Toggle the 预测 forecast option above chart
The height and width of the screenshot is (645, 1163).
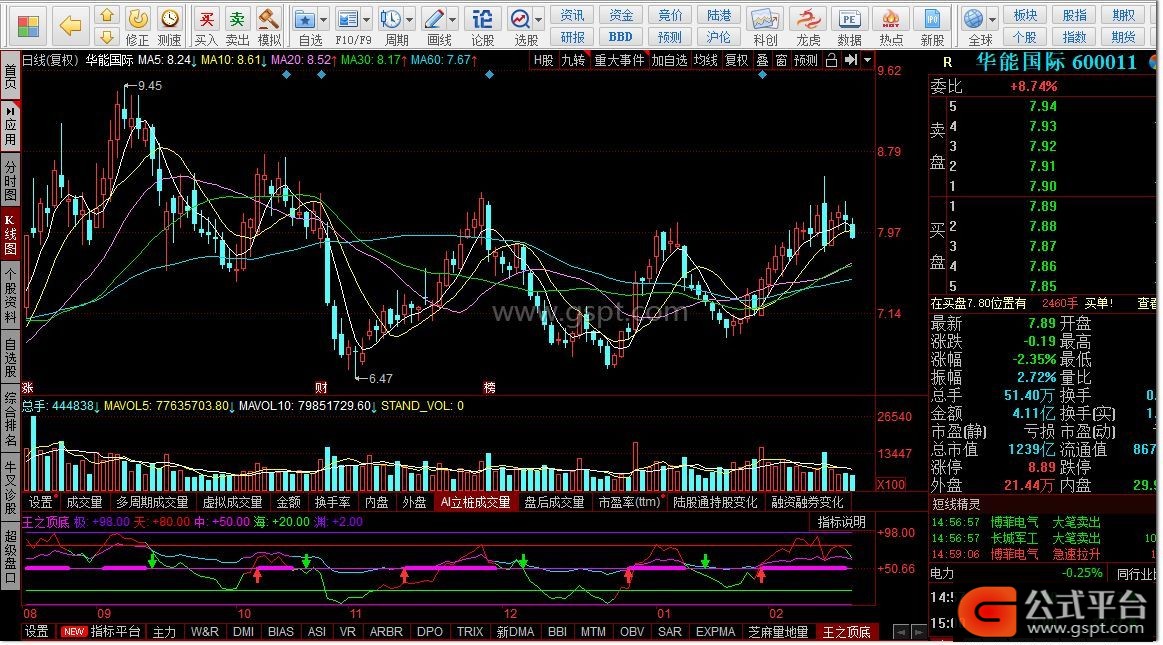806,60
